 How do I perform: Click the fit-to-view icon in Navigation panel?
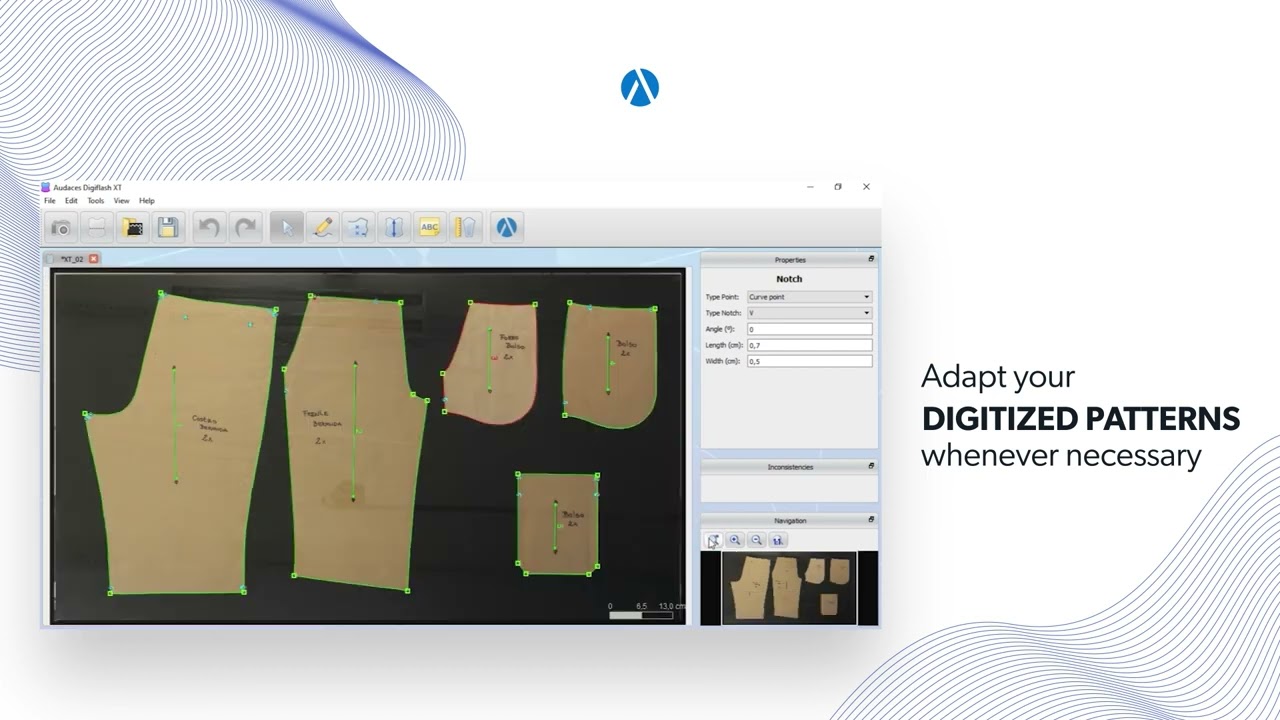(x=713, y=540)
